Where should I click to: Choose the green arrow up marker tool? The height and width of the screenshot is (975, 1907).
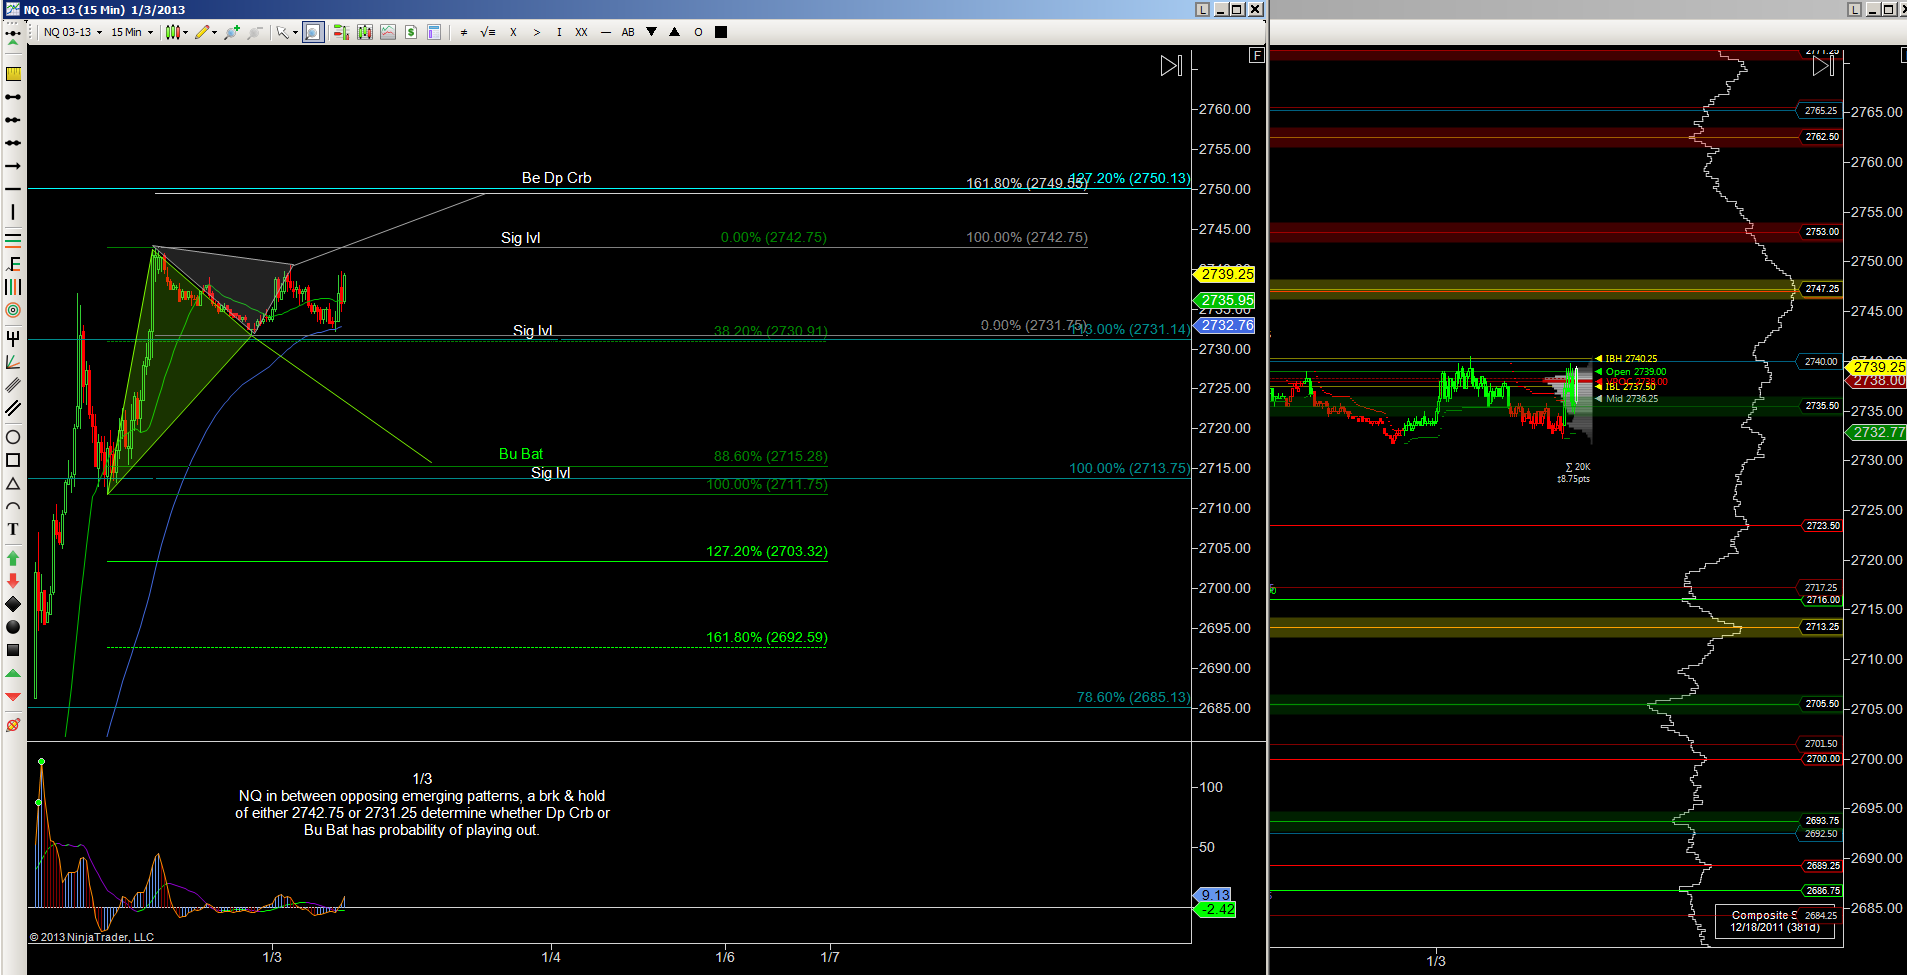13,558
